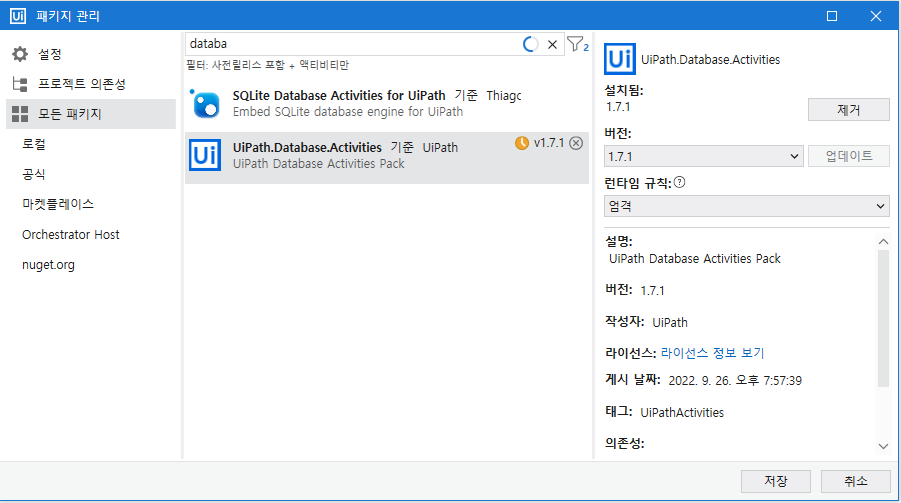Select 모든 패키지 in the sidebar
Image resolution: width=901 pixels, height=503 pixels.
(x=90, y=114)
